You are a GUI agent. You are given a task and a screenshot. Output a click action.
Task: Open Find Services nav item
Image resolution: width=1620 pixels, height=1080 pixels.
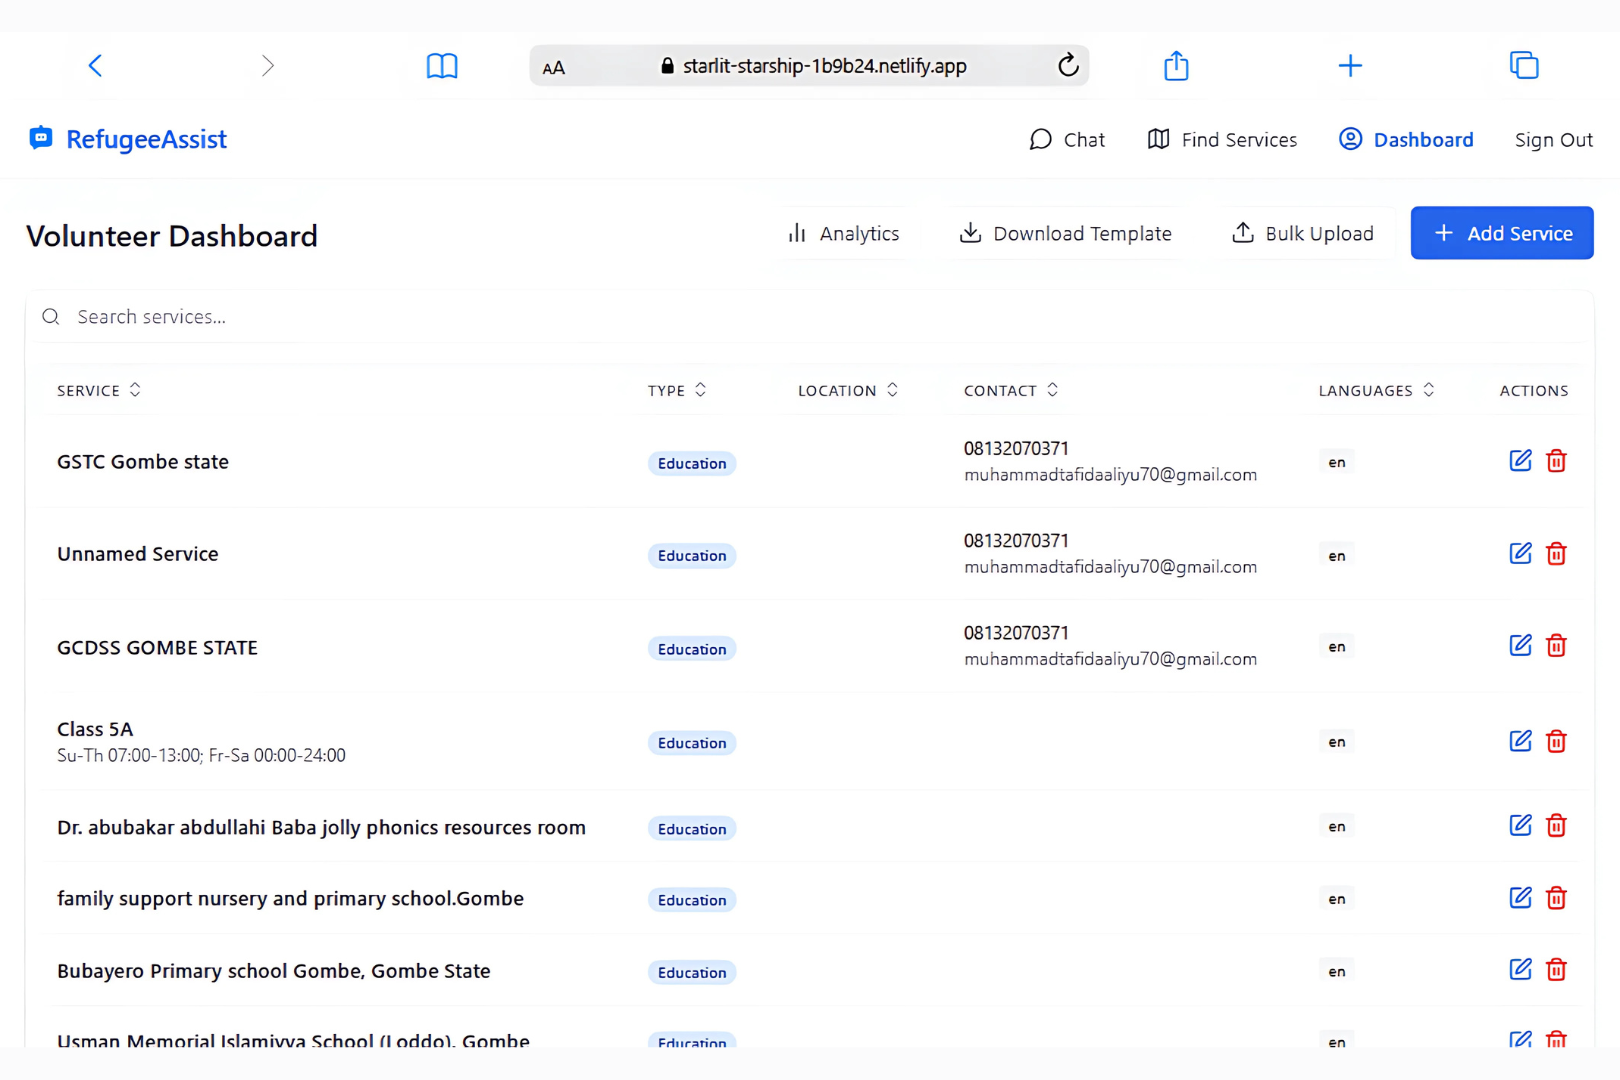1222,139
